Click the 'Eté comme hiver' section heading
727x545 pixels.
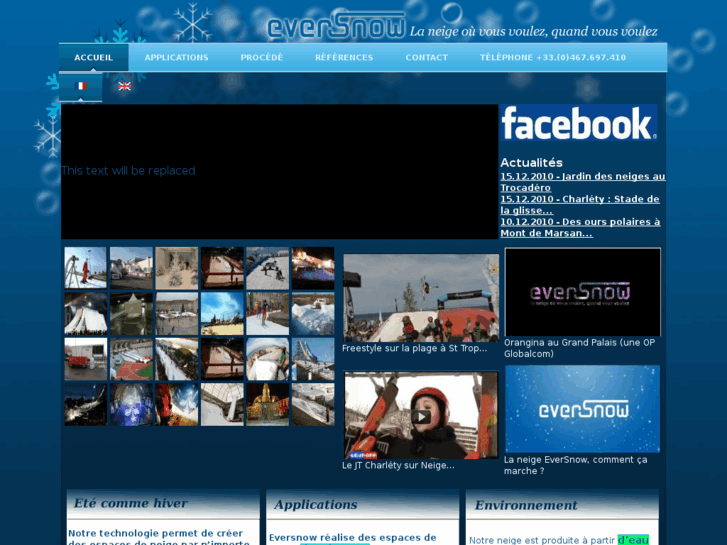click(131, 503)
